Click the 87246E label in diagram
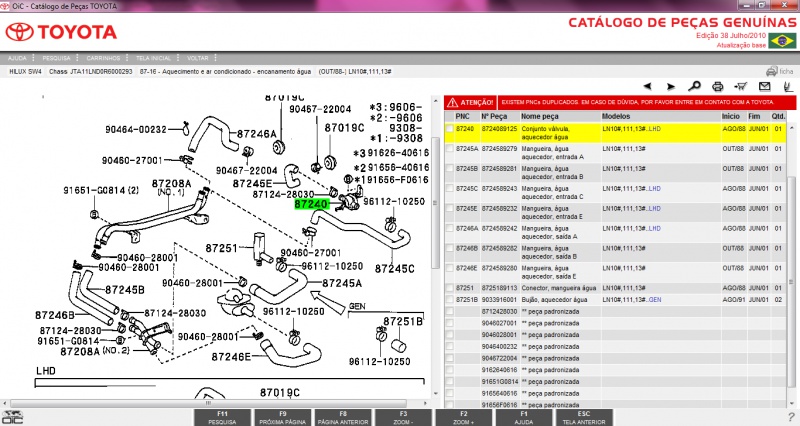The height and width of the screenshot is (426, 800). point(232,357)
